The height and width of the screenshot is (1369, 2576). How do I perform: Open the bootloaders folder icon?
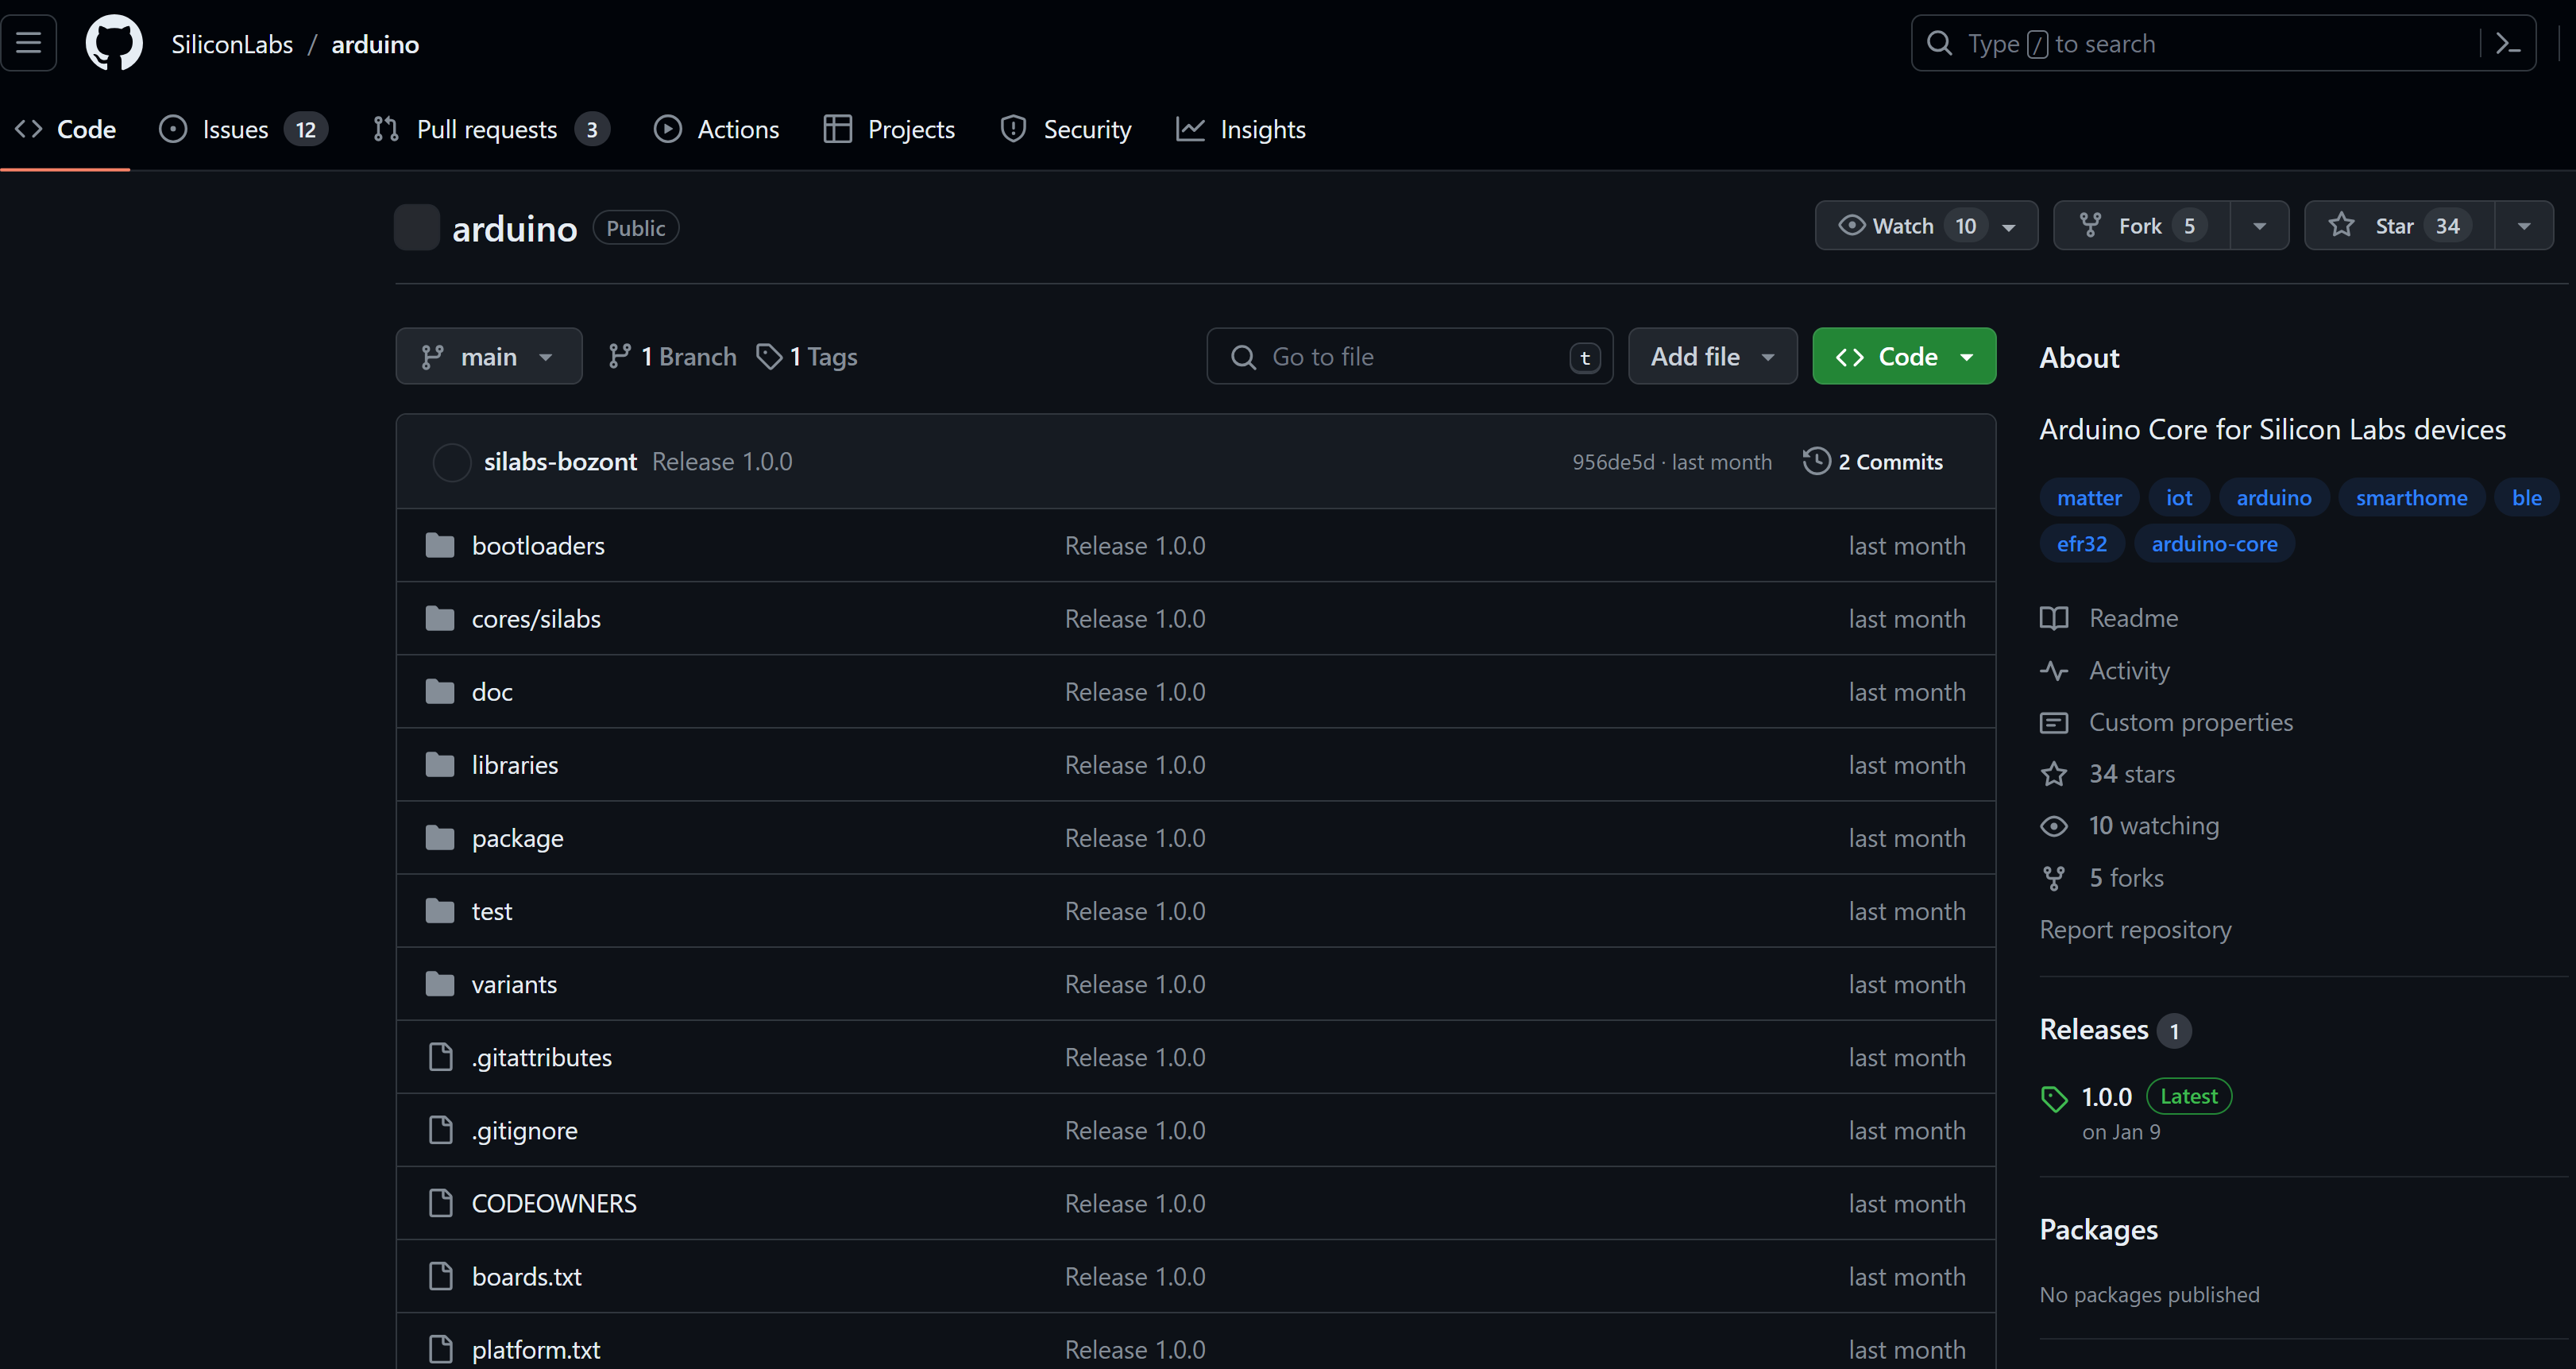click(x=440, y=545)
